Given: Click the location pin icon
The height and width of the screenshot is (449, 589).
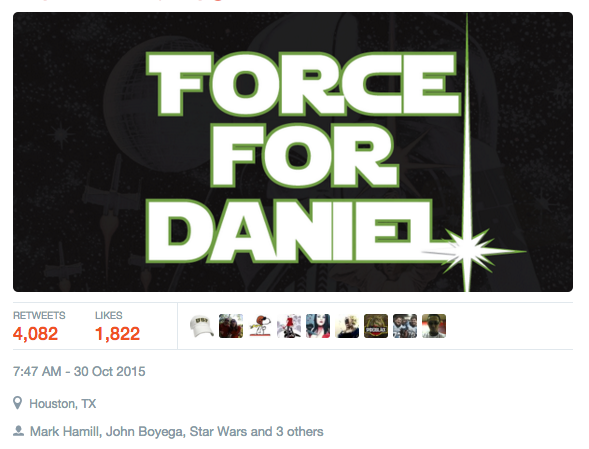Looking at the screenshot, I should click(17, 403).
